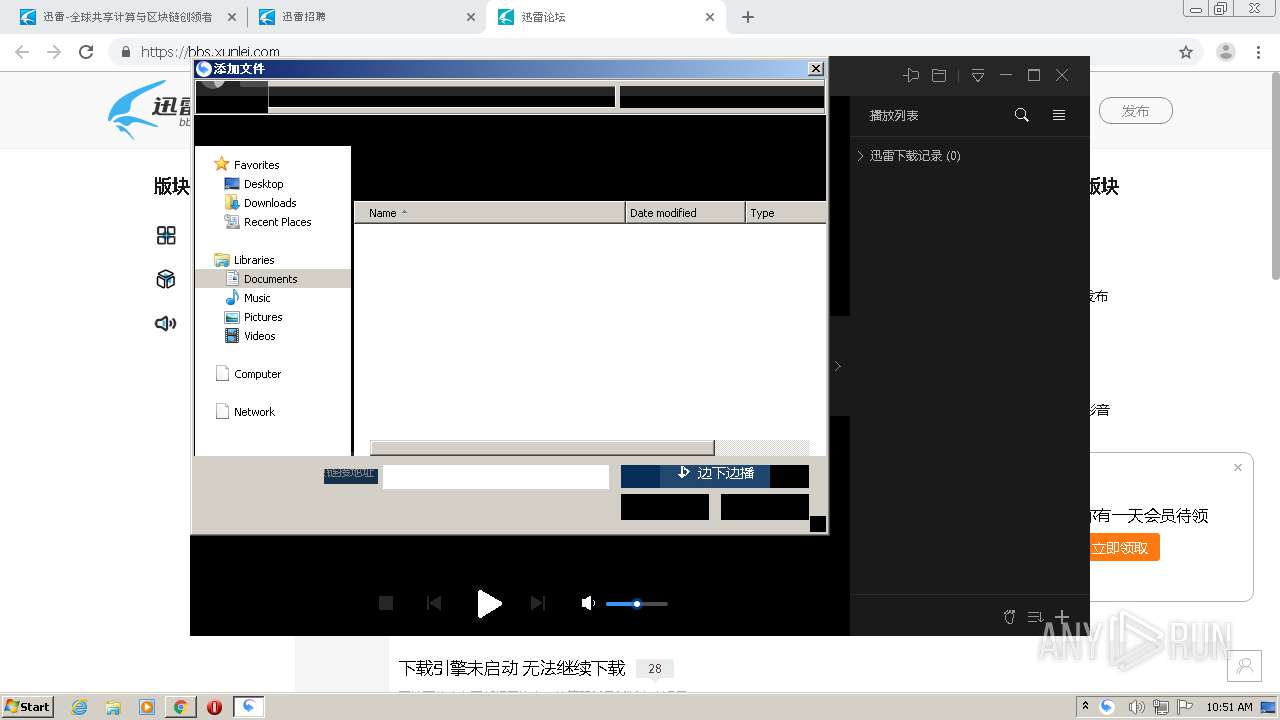Screen dimensions: 1280x720
Task: Select Desktop under Favorites
Action: pos(263,184)
